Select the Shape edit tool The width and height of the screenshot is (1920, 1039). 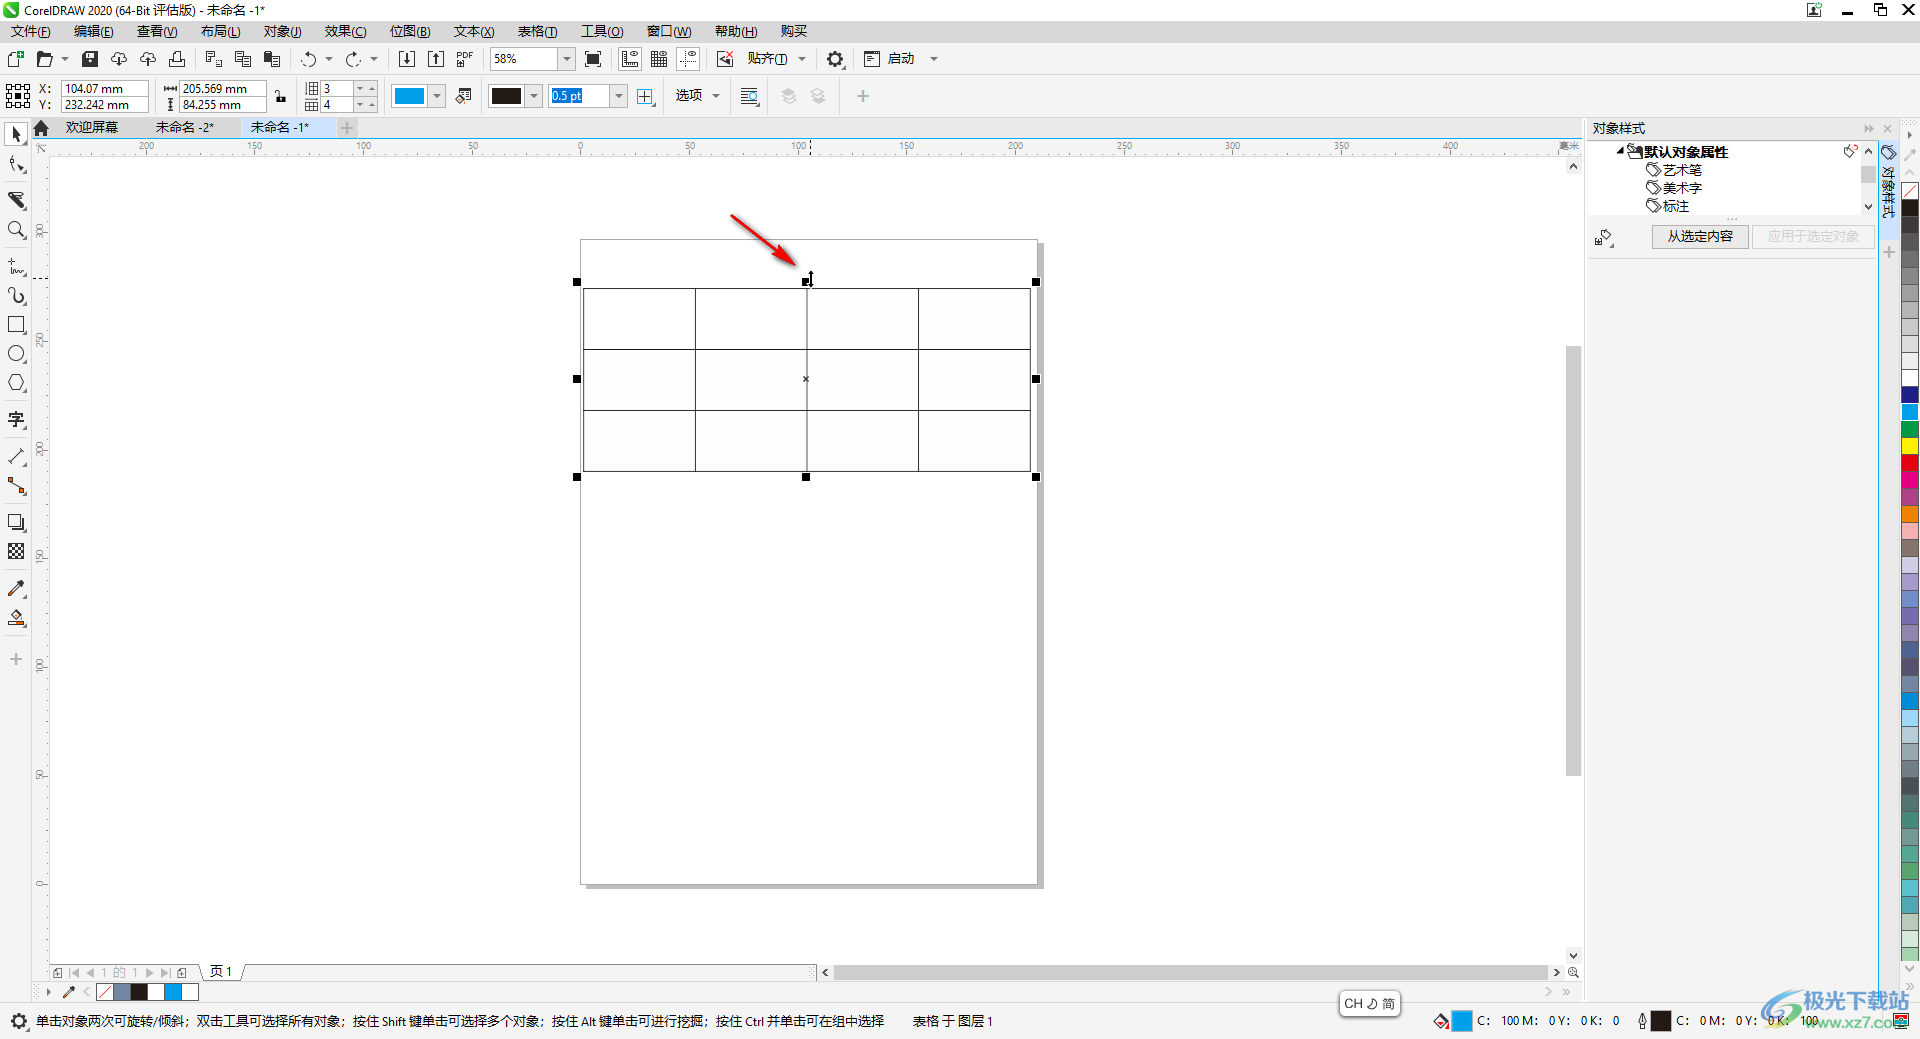click(16, 165)
